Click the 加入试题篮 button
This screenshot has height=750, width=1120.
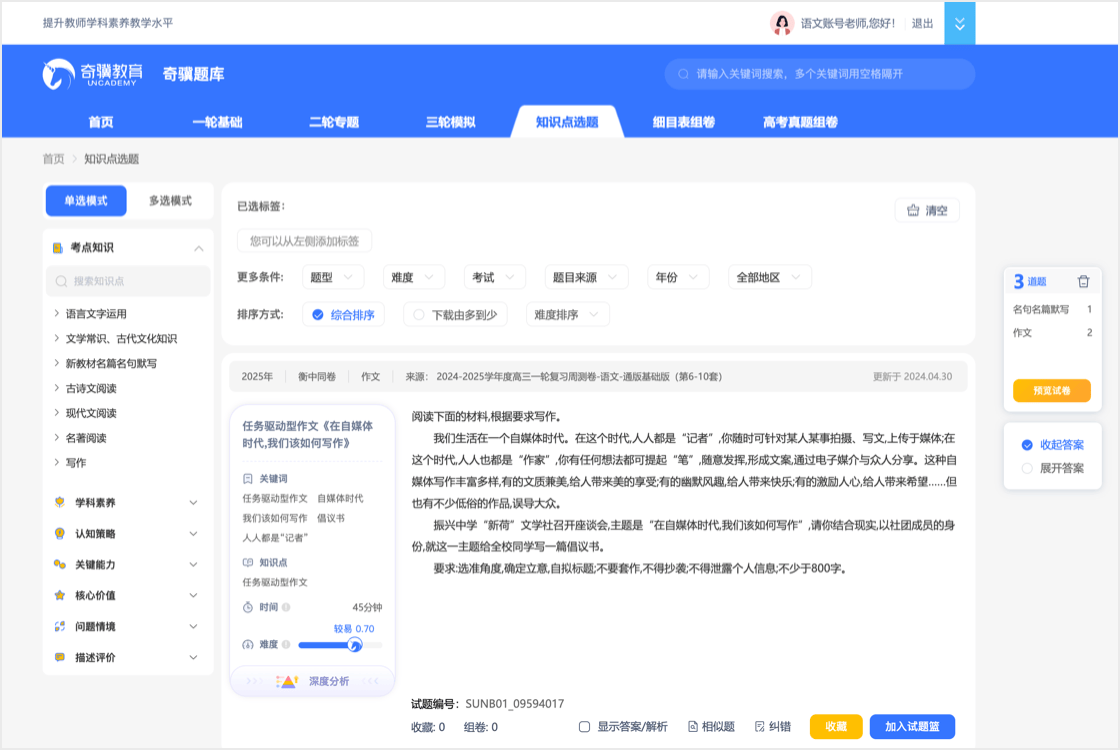pos(912,727)
